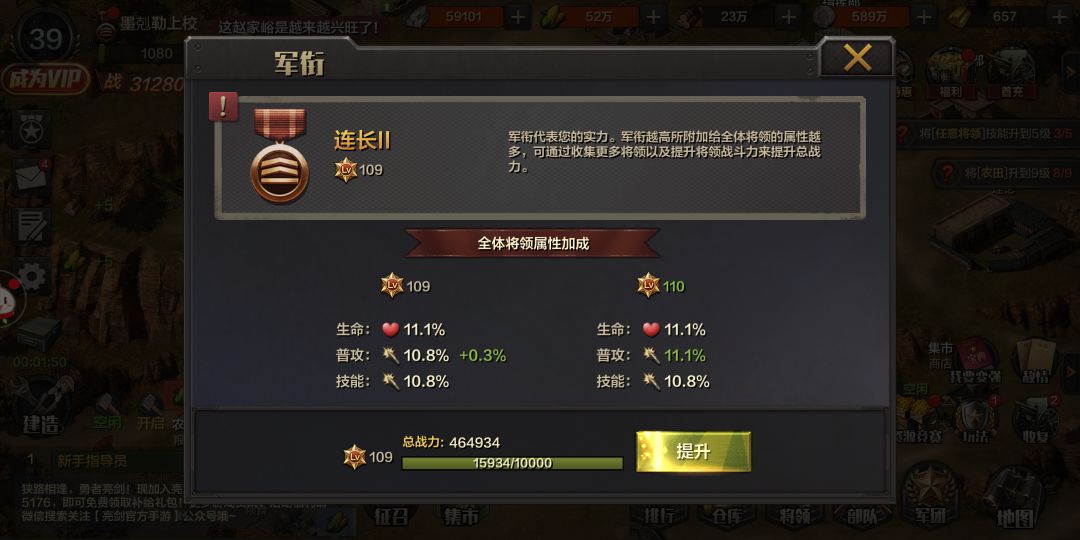Viewport: 1080px width, 540px height.
Task: Click the 总战力 progress bar
Action: click(x=512, y=463)
